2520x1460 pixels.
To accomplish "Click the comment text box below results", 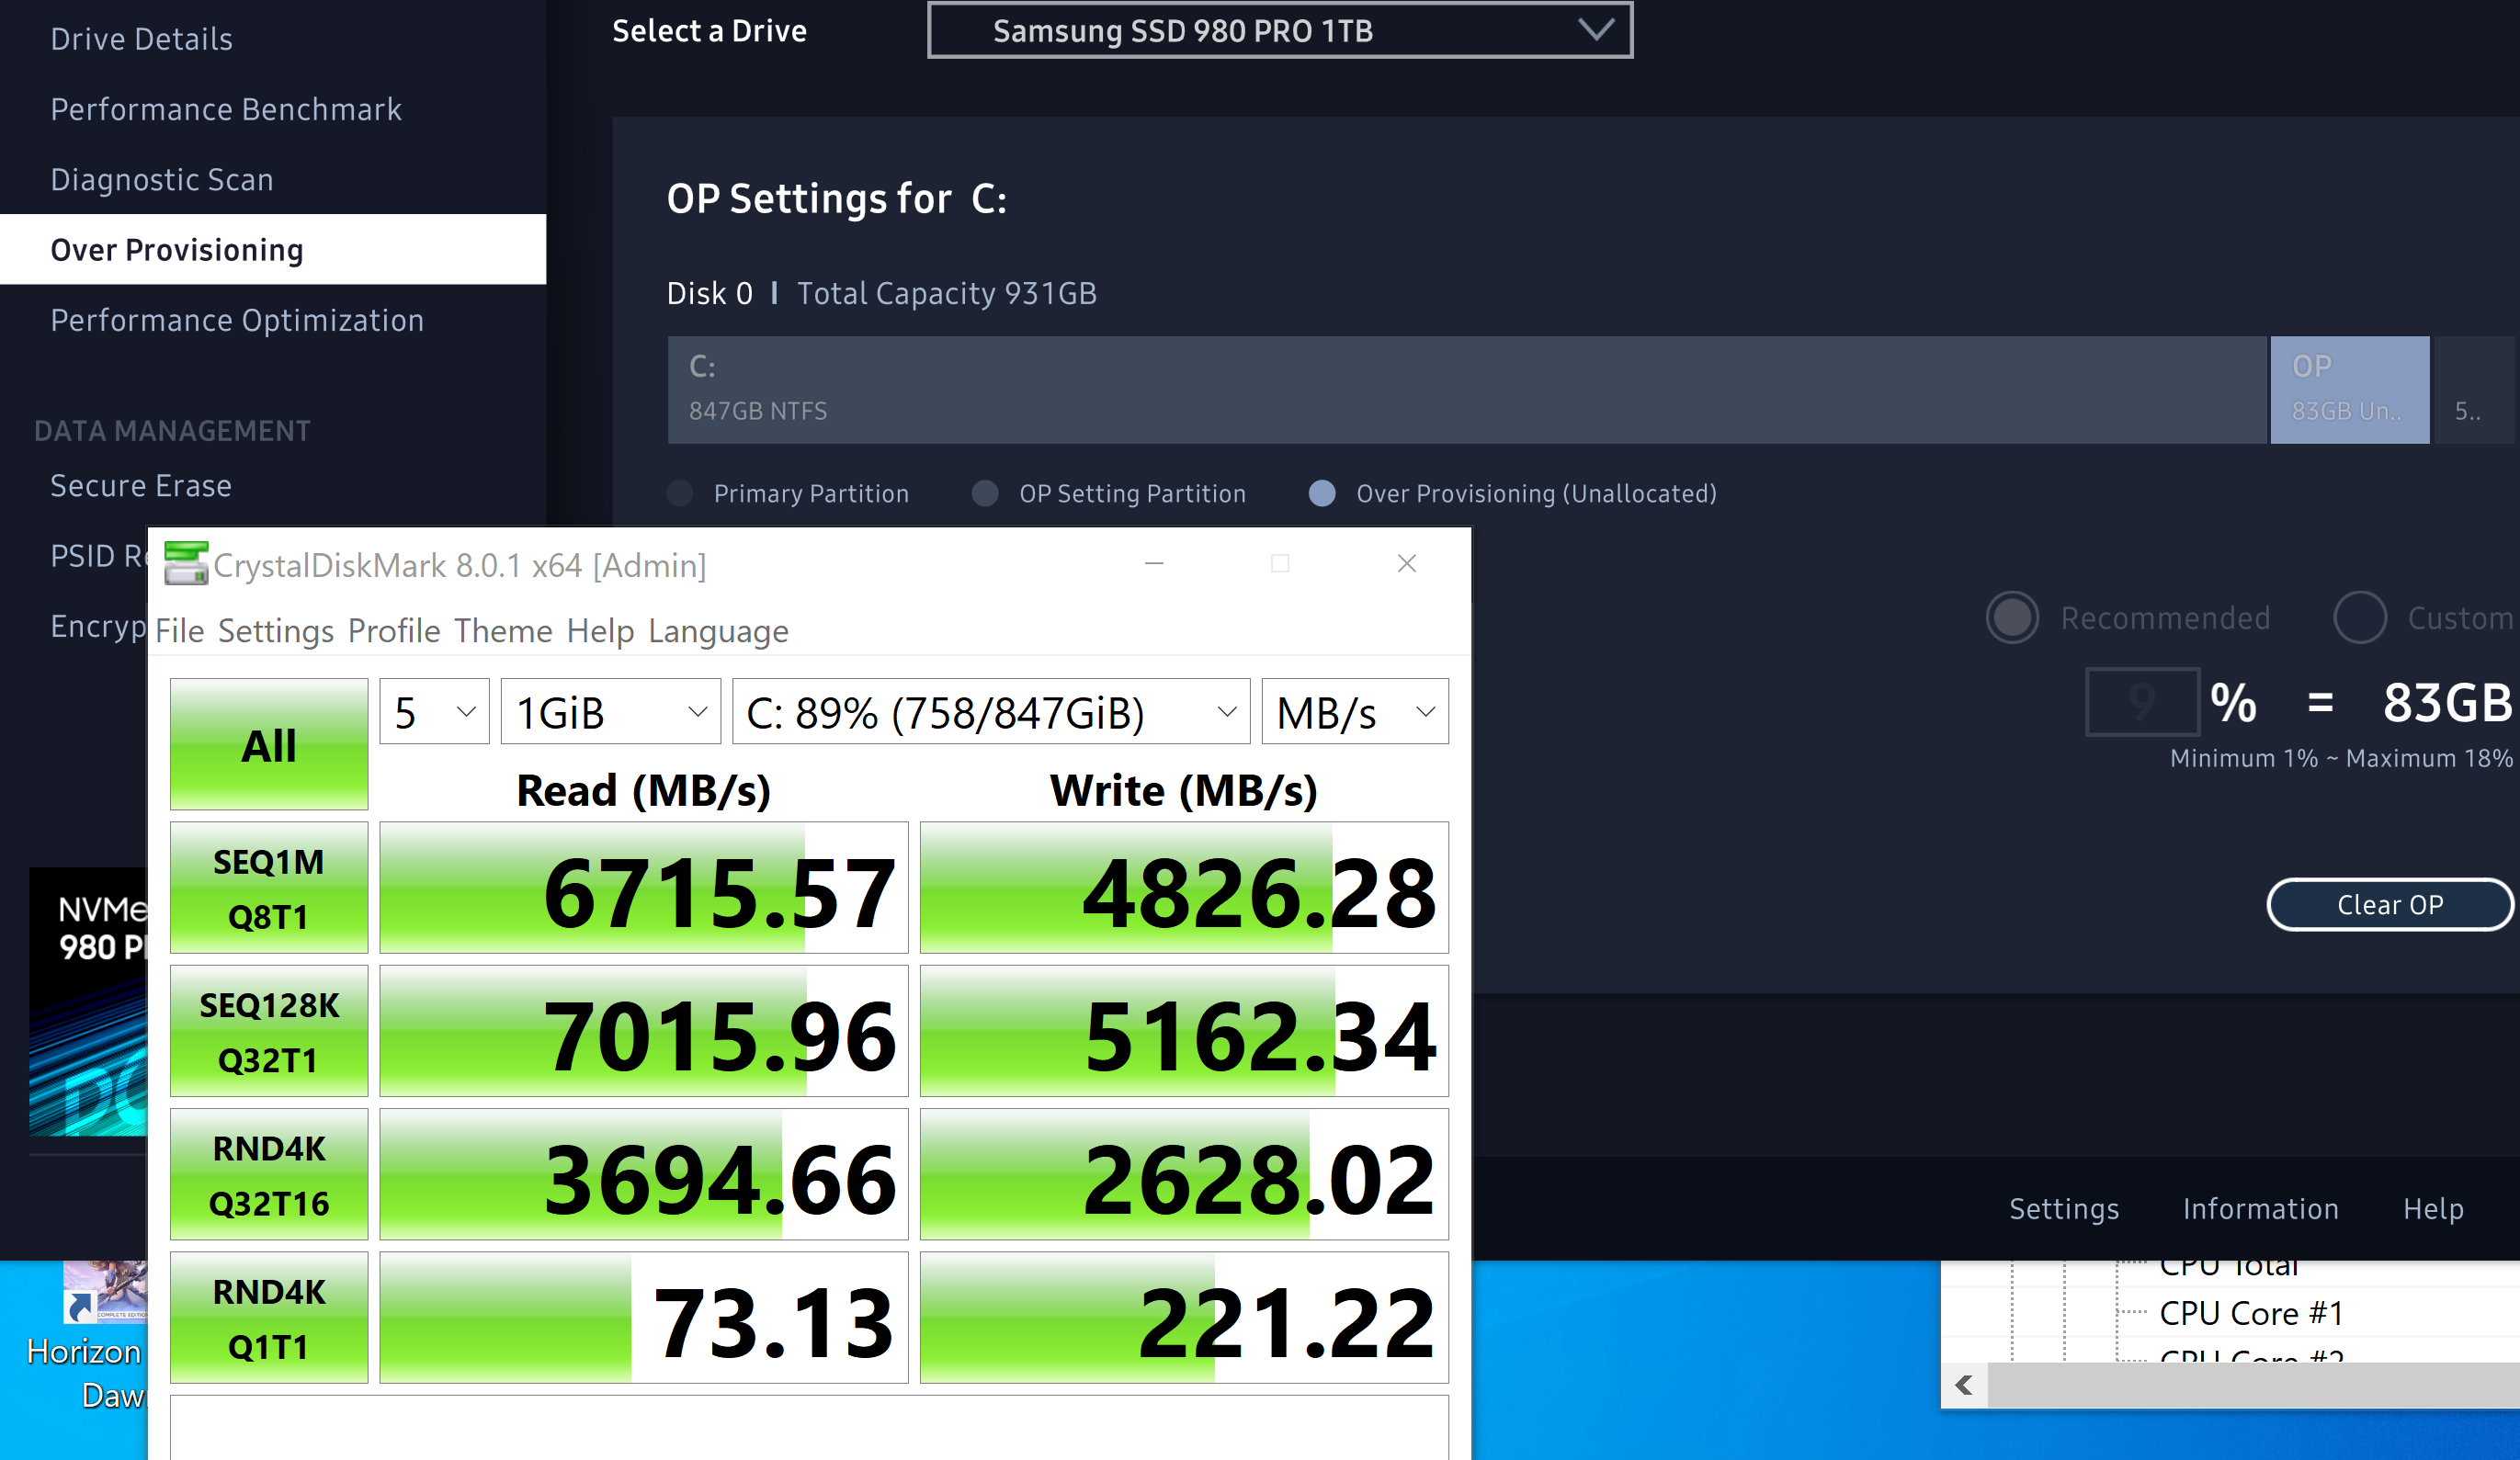I will [x=809, y=1428].
